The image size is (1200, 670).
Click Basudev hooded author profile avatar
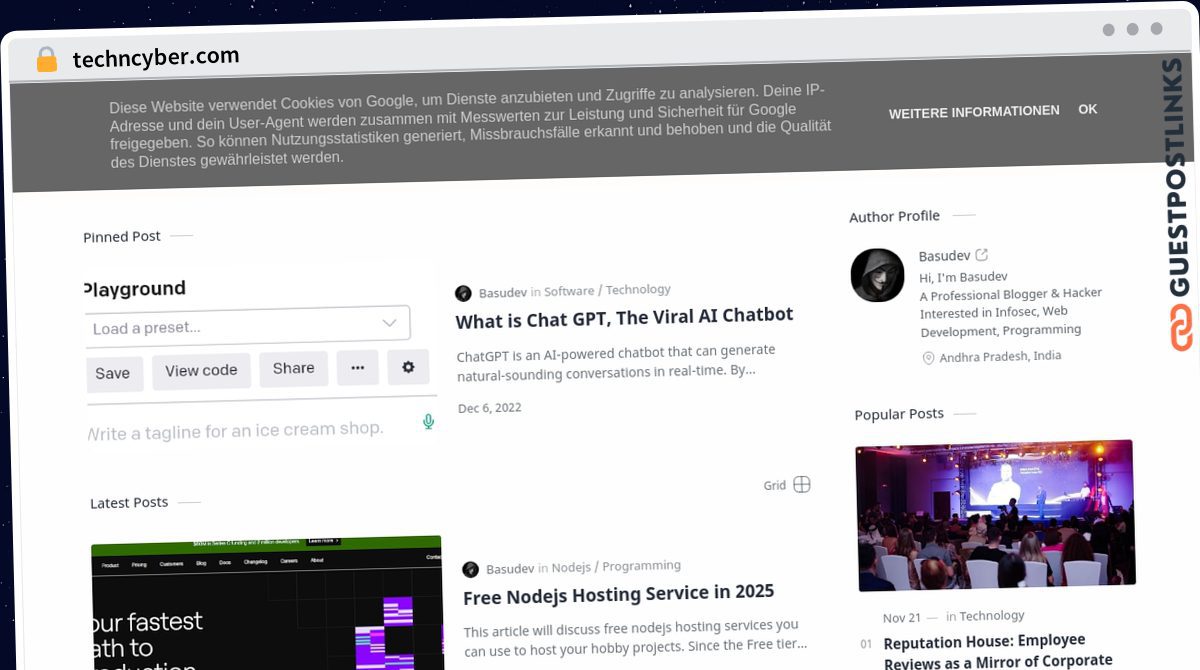877,275
